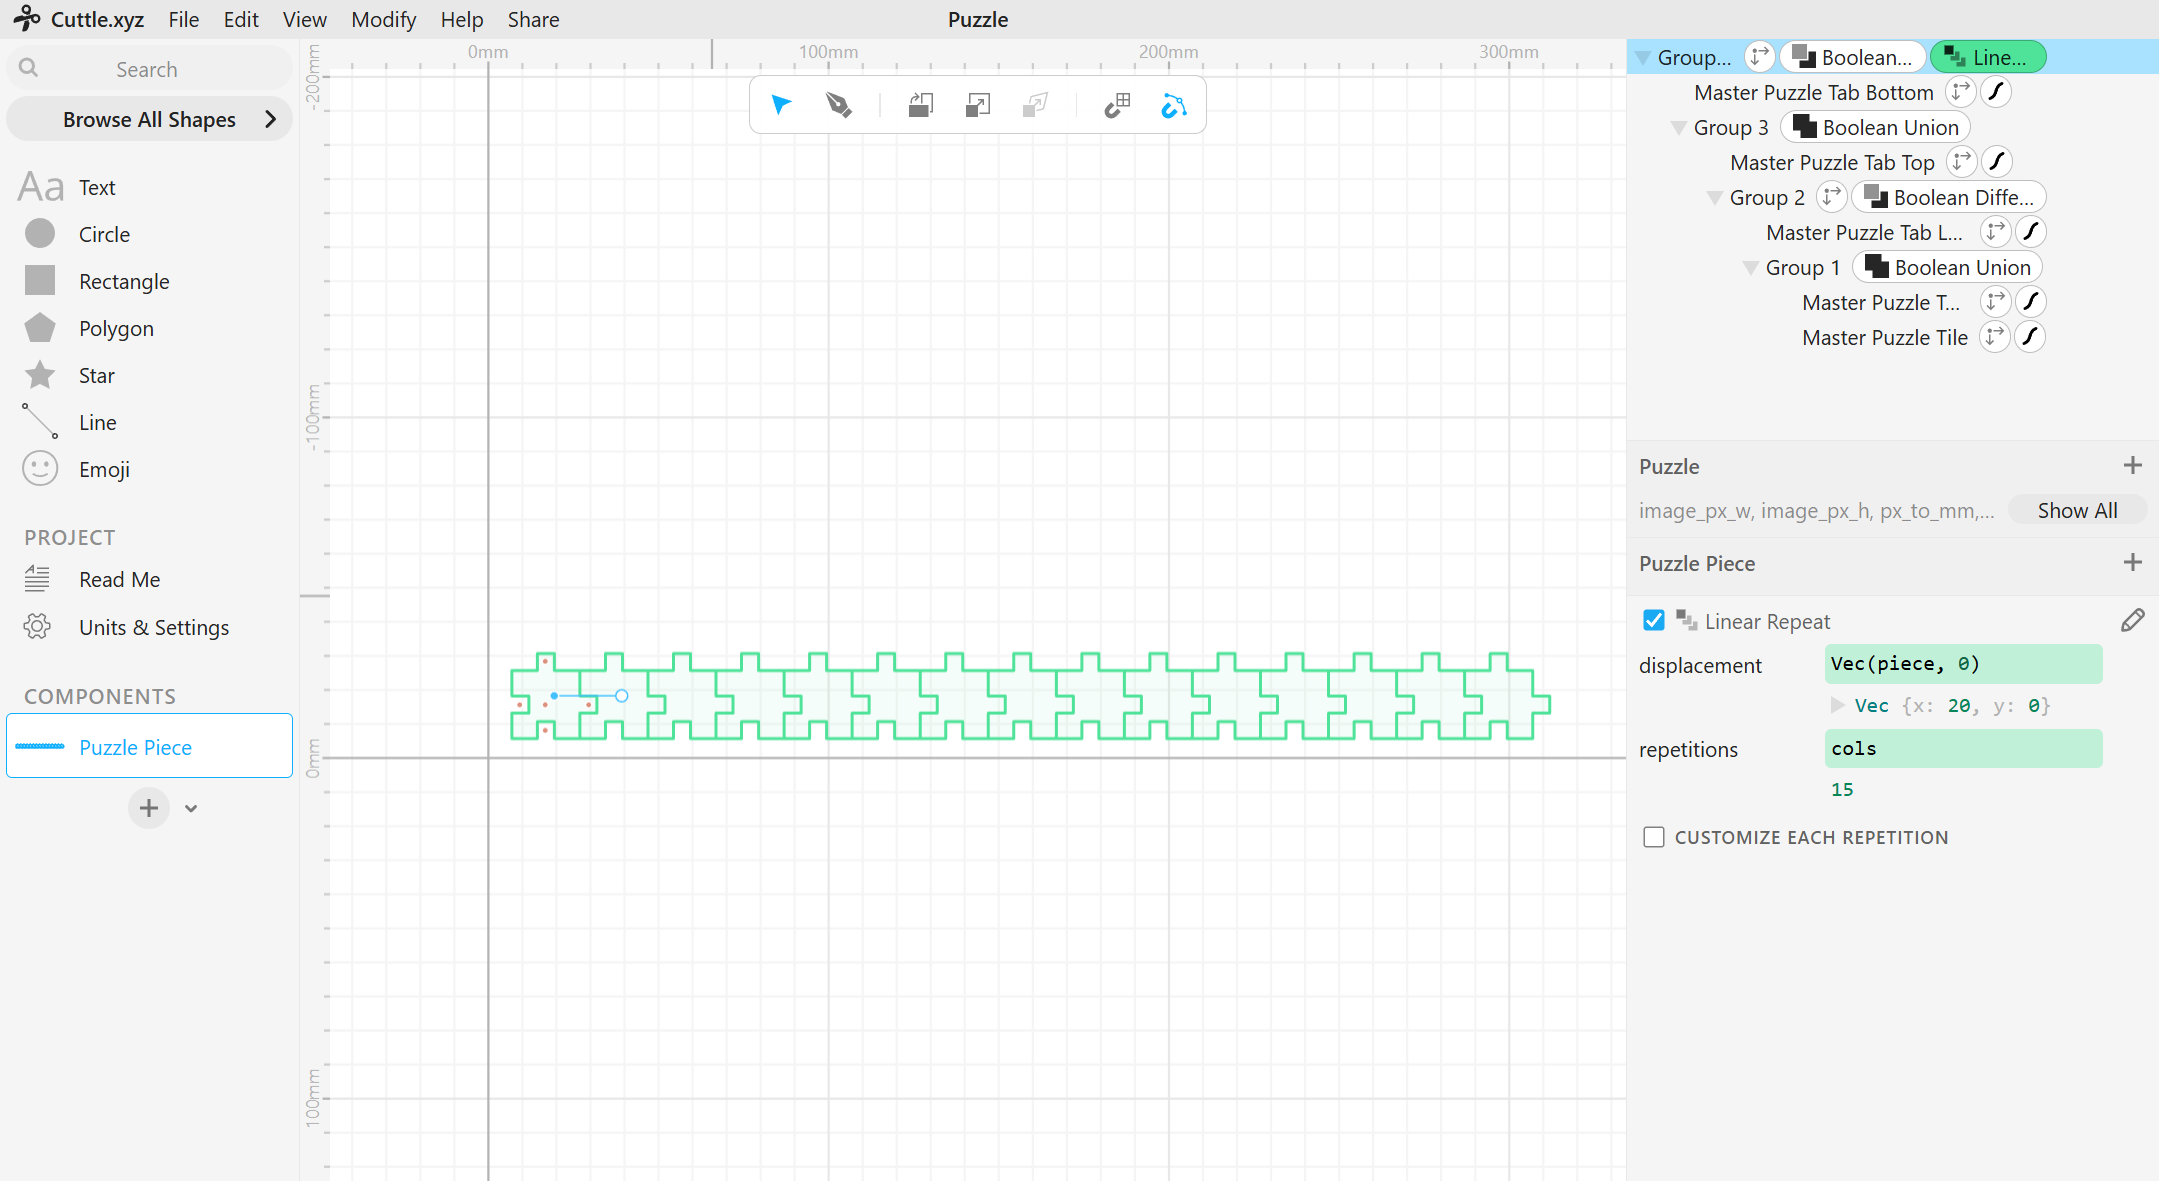Click path icon for Master Puzzle Tab L...
Viewport: 2159px width, 1181px height.
pos(2030,232)
